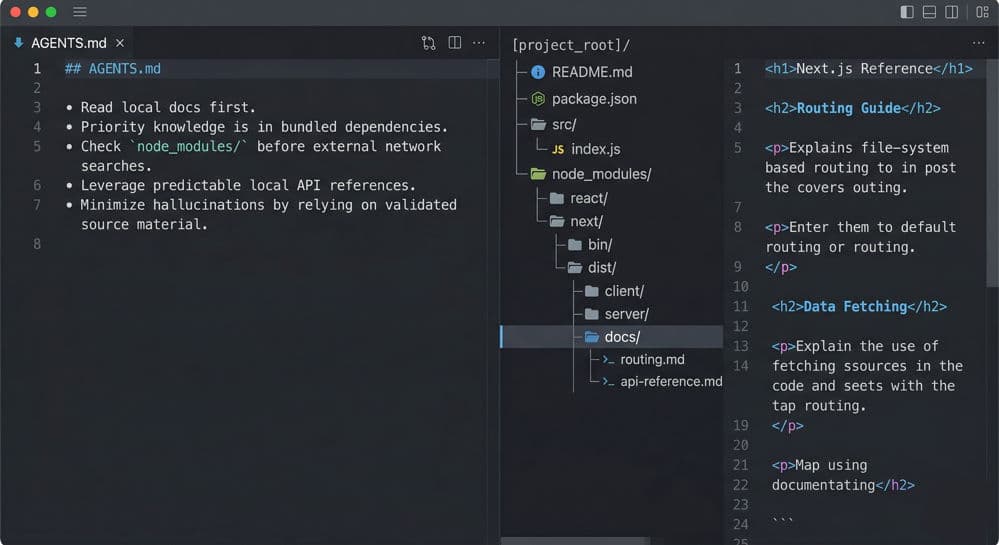999x545 pixels.
Task: Split the editor with the split icon
Action: point(454,43)
